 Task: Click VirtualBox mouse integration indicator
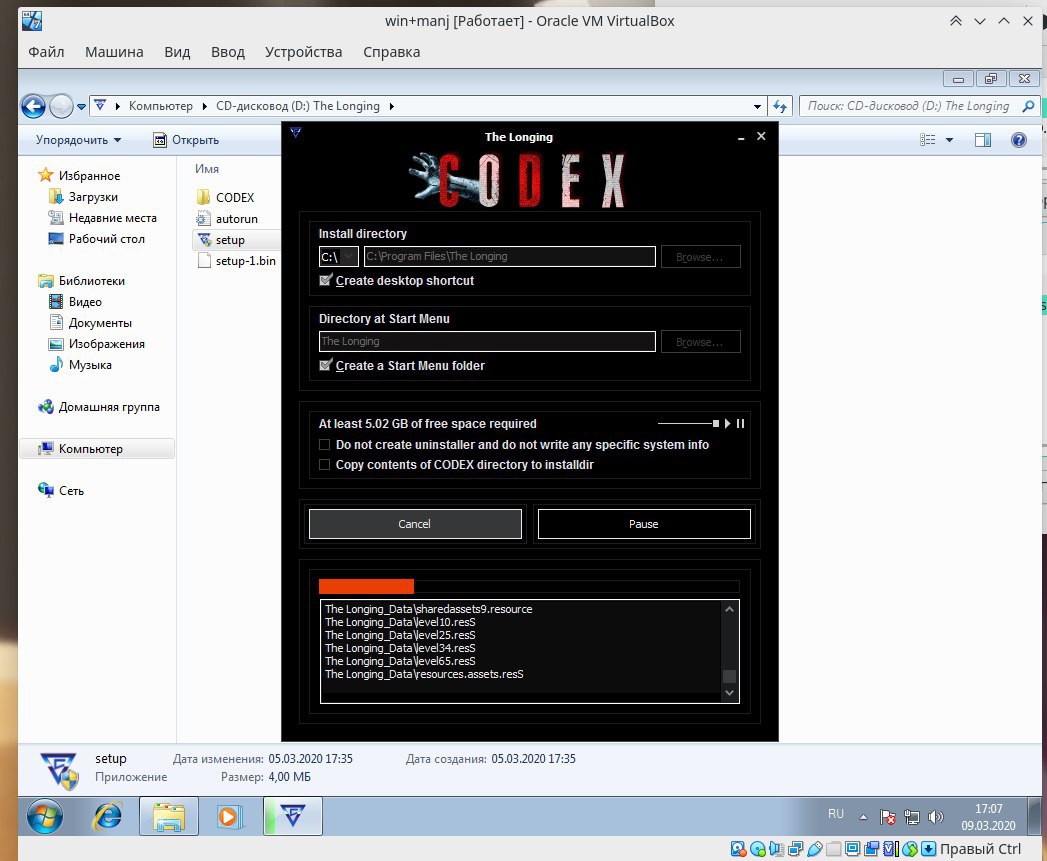point(909,849)
